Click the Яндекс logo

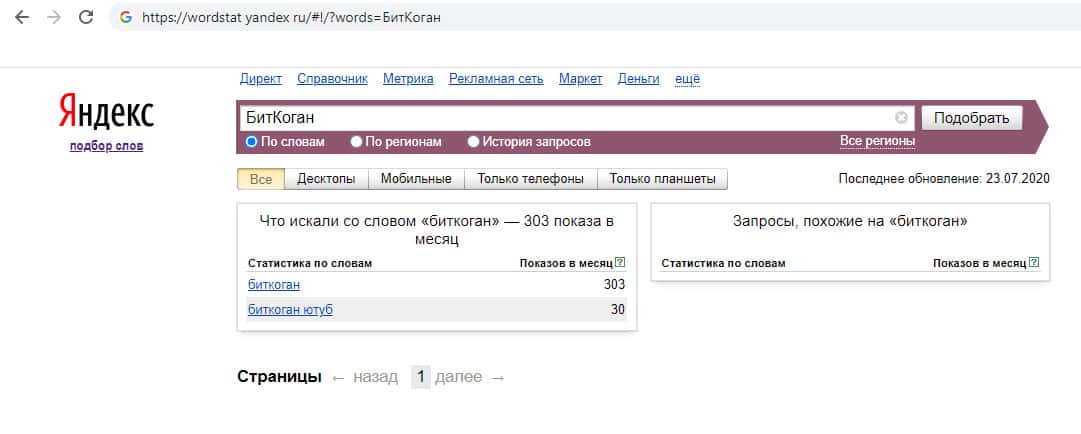[106, 113]
